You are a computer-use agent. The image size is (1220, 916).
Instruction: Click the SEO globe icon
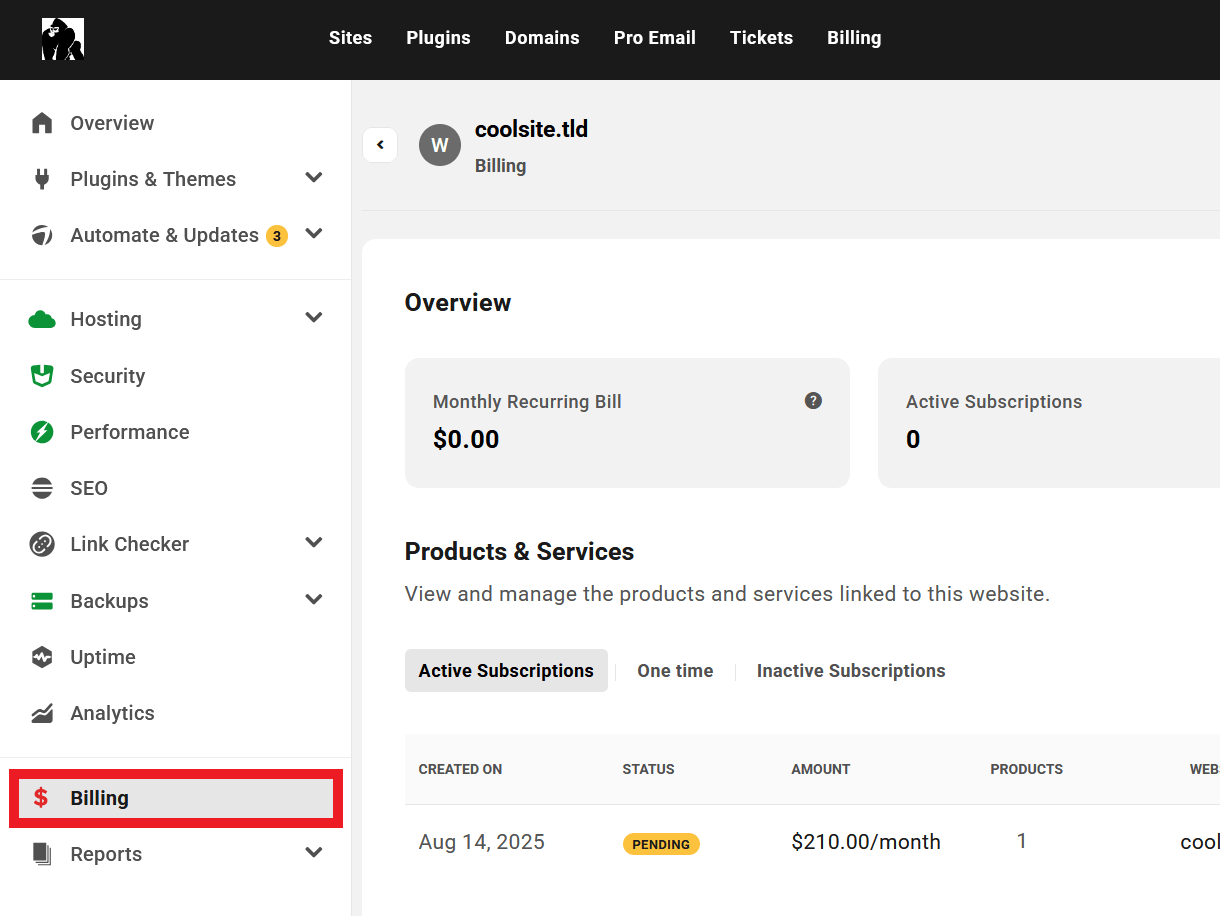[x=42, y=488]
